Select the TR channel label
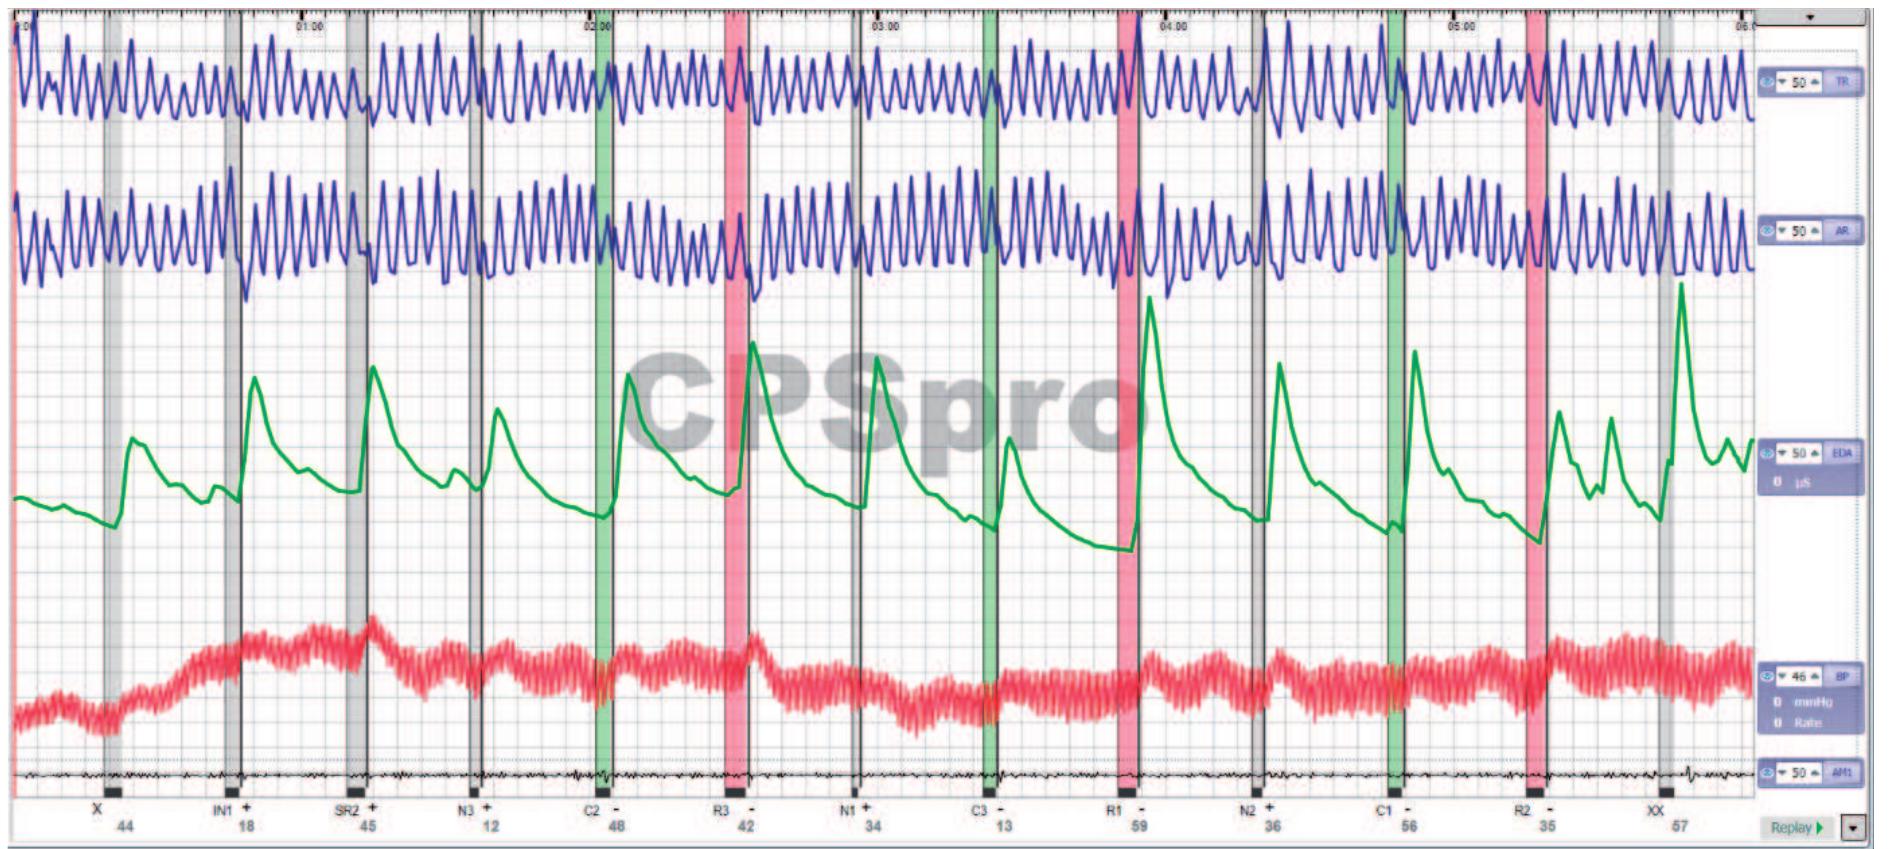This screenshot has width=1889, height=849. pos(1842,82)
